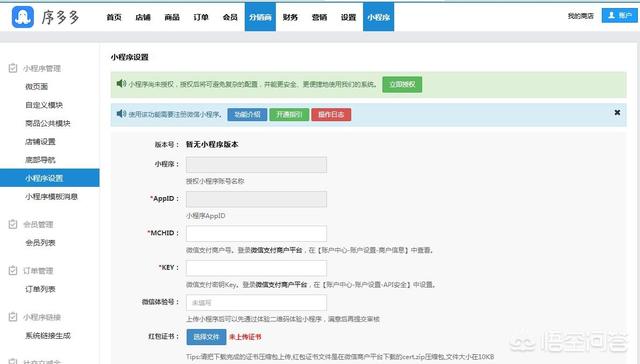Screen dimensions: 640x364
Task: Open the 营销 menu
Action: (x=319, y=17)
